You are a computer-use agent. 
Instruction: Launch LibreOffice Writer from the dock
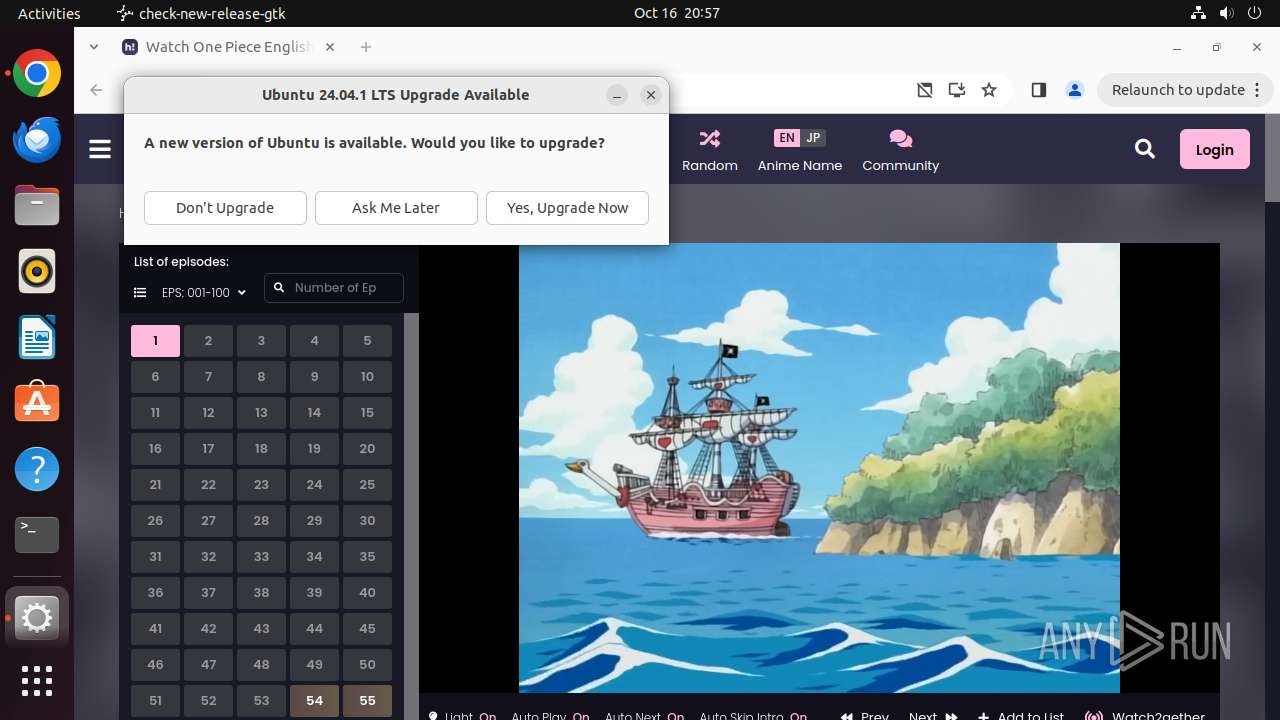click(x=37, y=337)
